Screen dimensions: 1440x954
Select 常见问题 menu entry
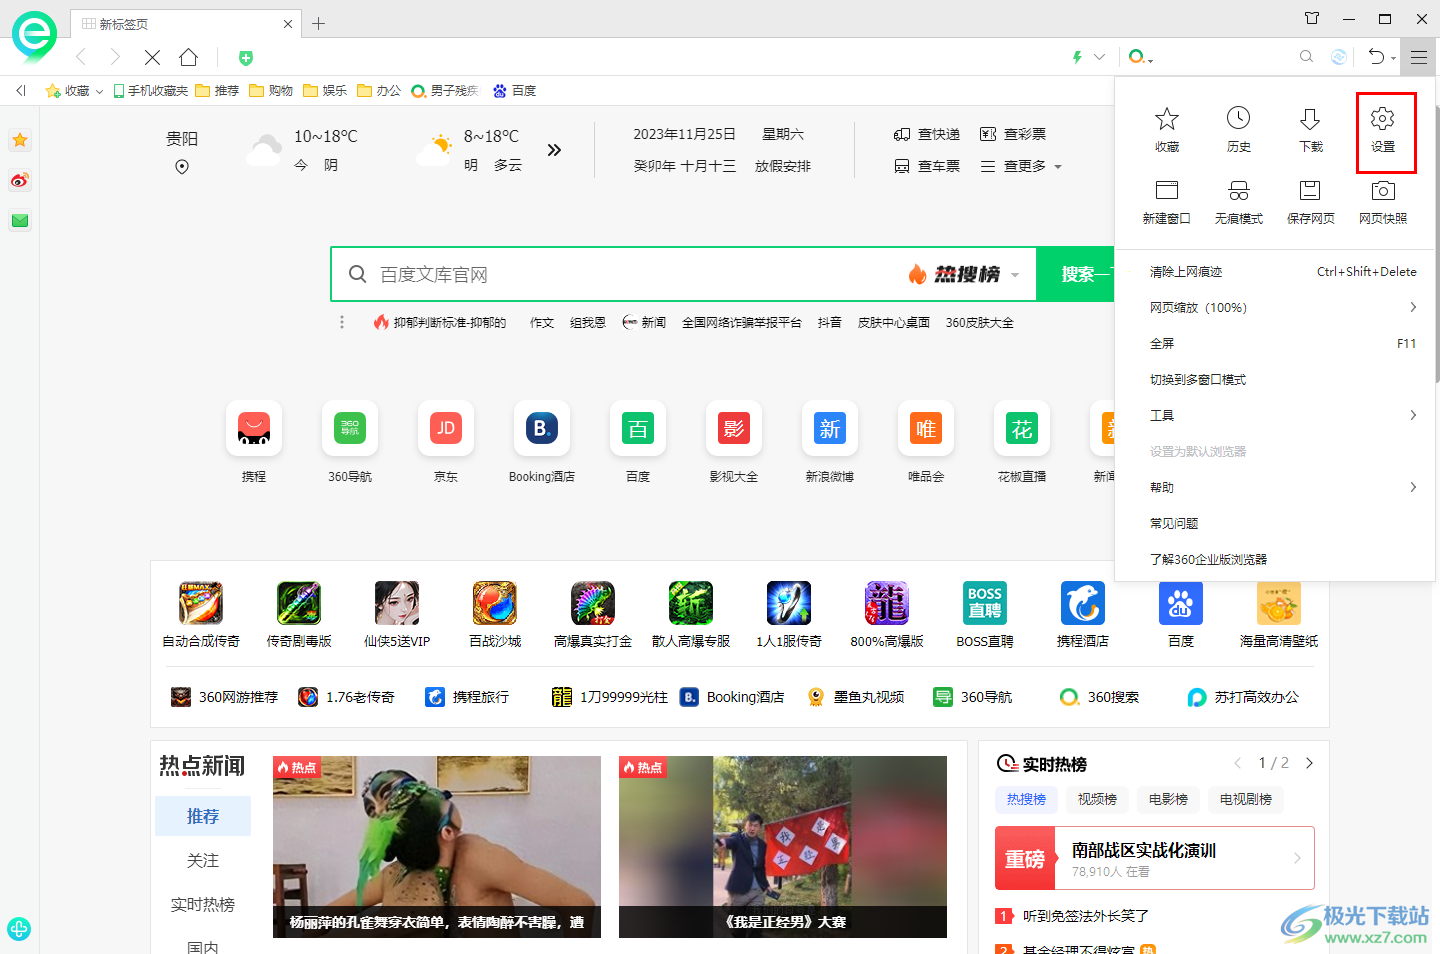click(1275, 523)
